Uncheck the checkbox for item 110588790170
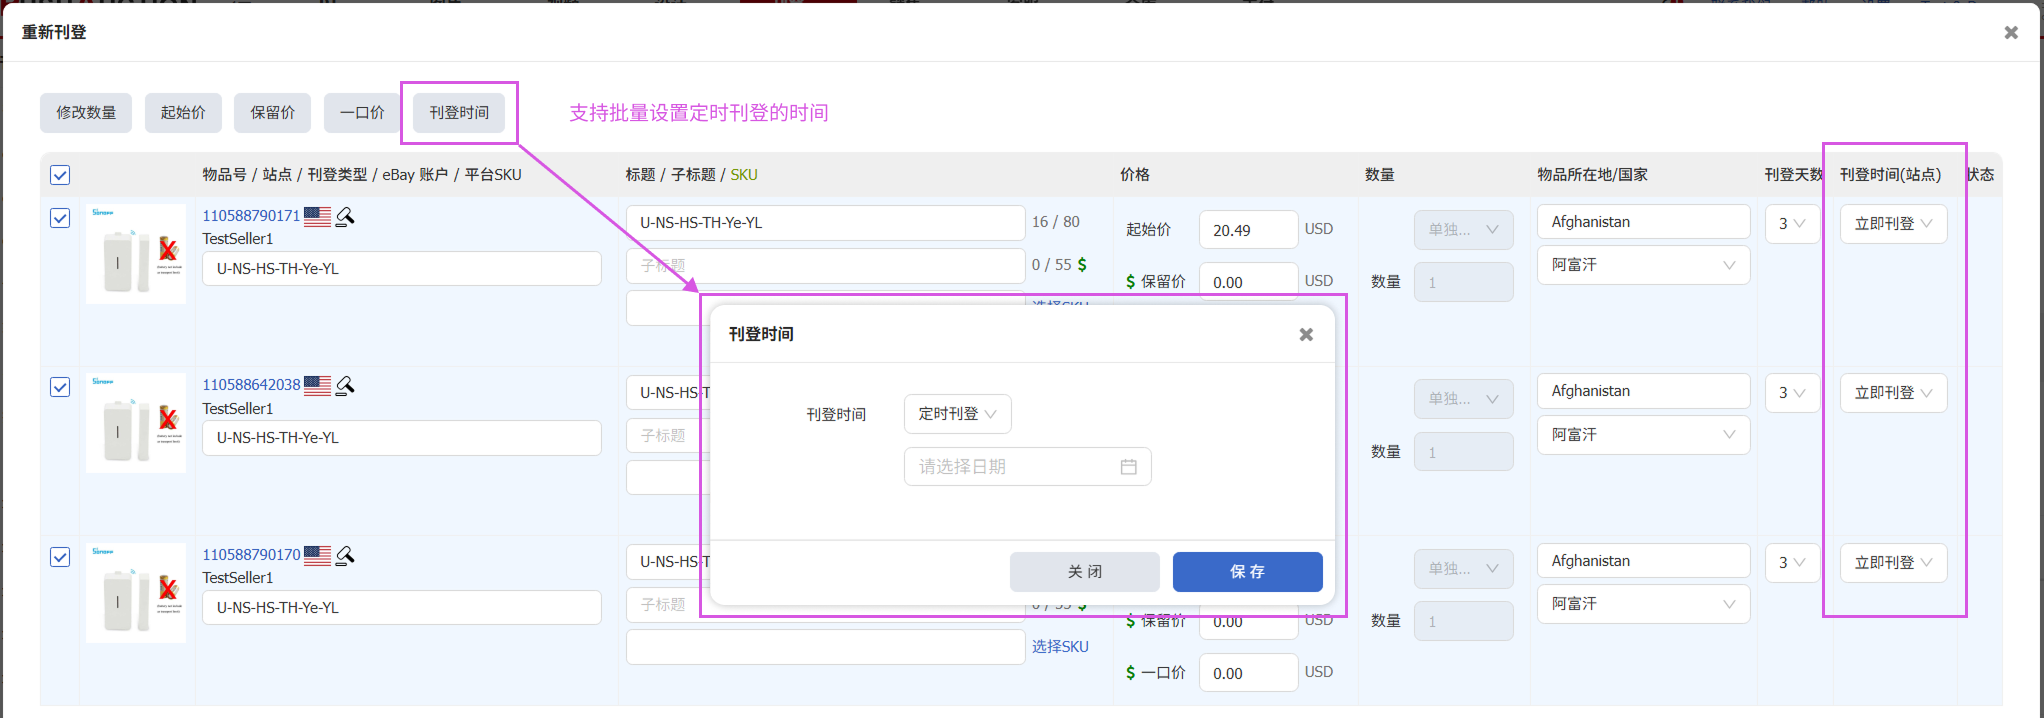Viewport: 2044px width, 718px height. (x=60, y=557)
